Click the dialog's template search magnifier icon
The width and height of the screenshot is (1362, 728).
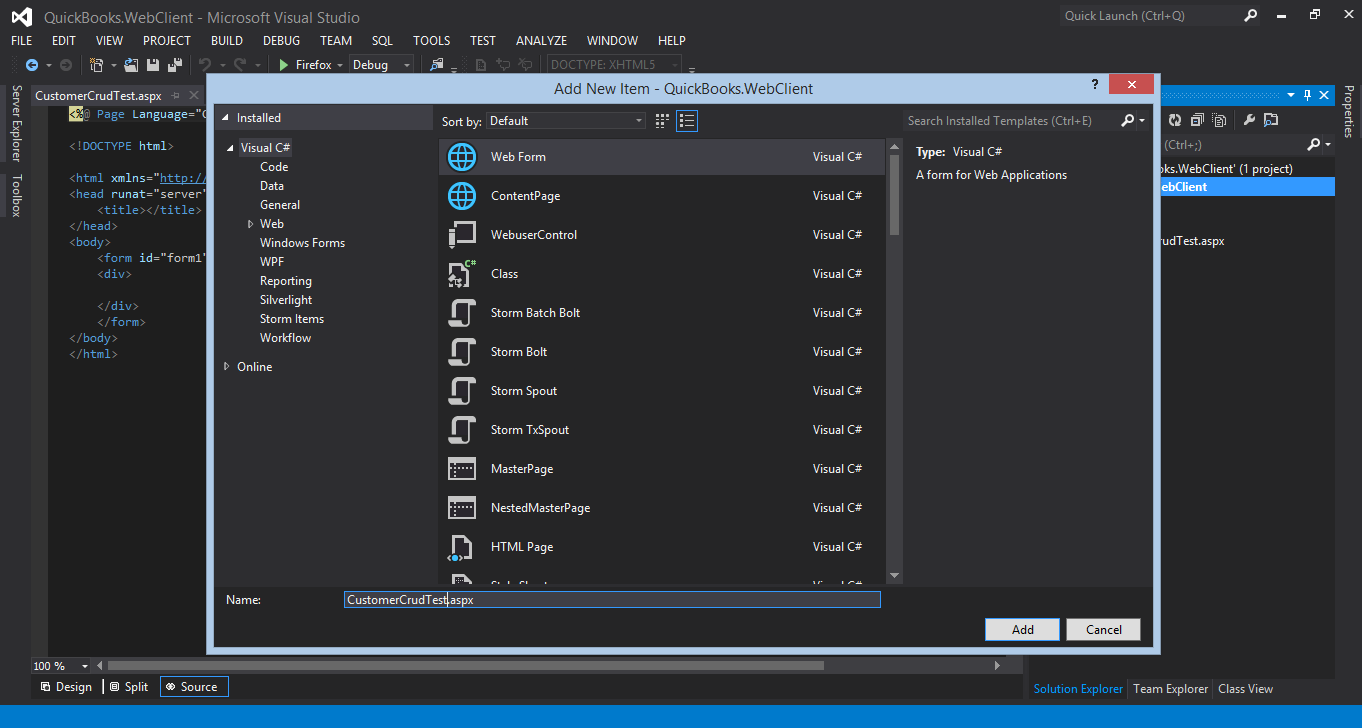pos(1128,121)
